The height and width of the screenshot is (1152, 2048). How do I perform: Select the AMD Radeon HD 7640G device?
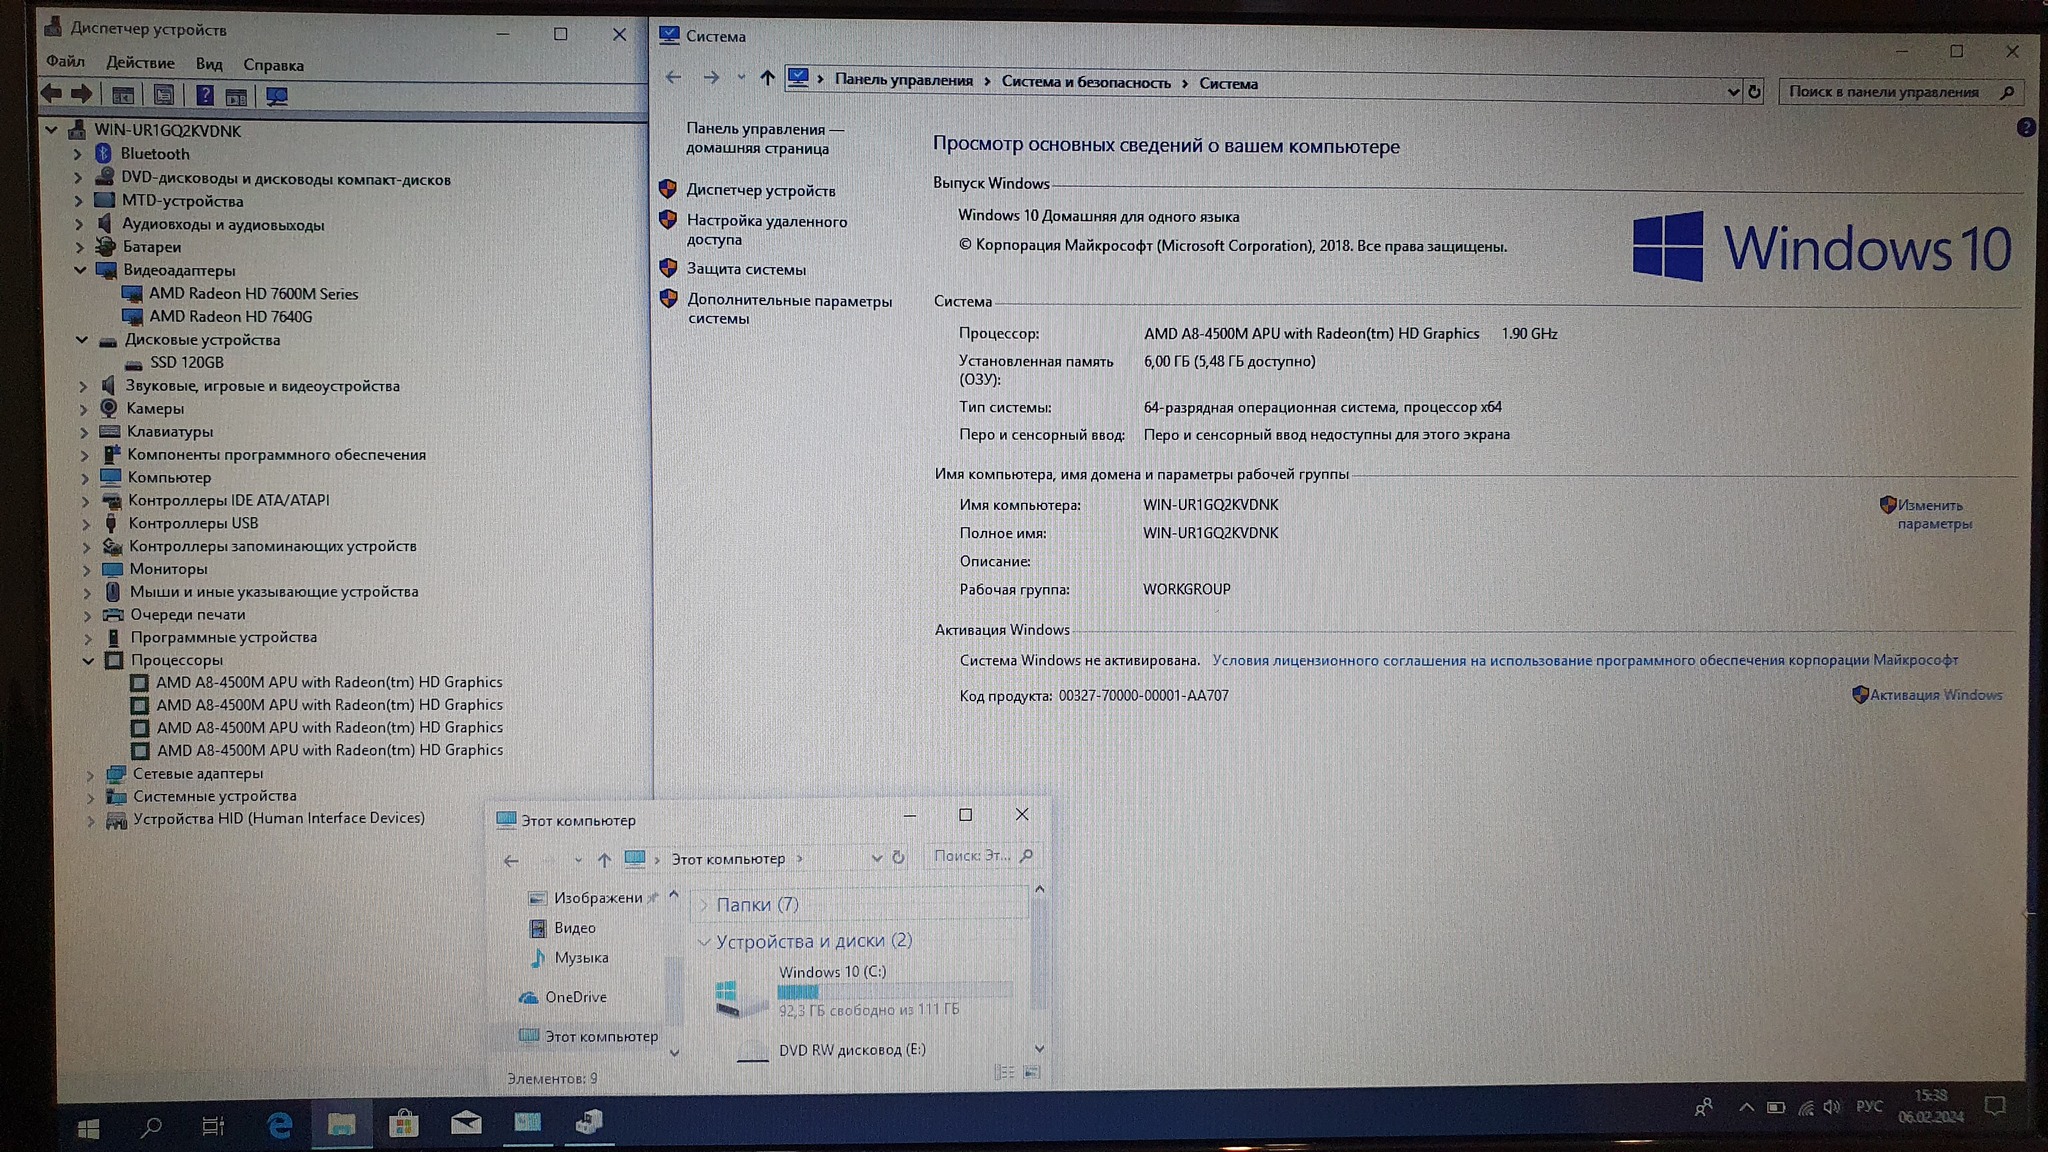point(230,317)
